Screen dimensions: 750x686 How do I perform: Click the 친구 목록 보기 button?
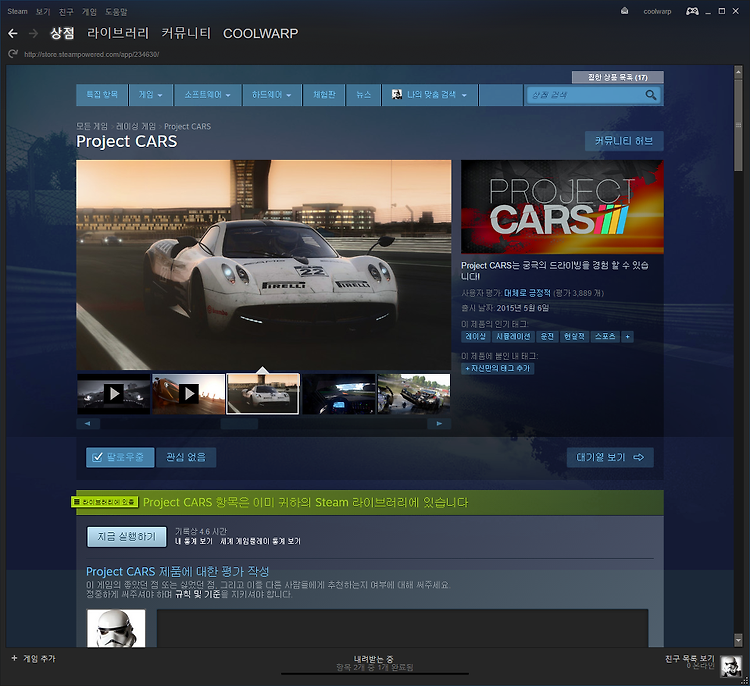pyautogui.click(x=689, y=659)
